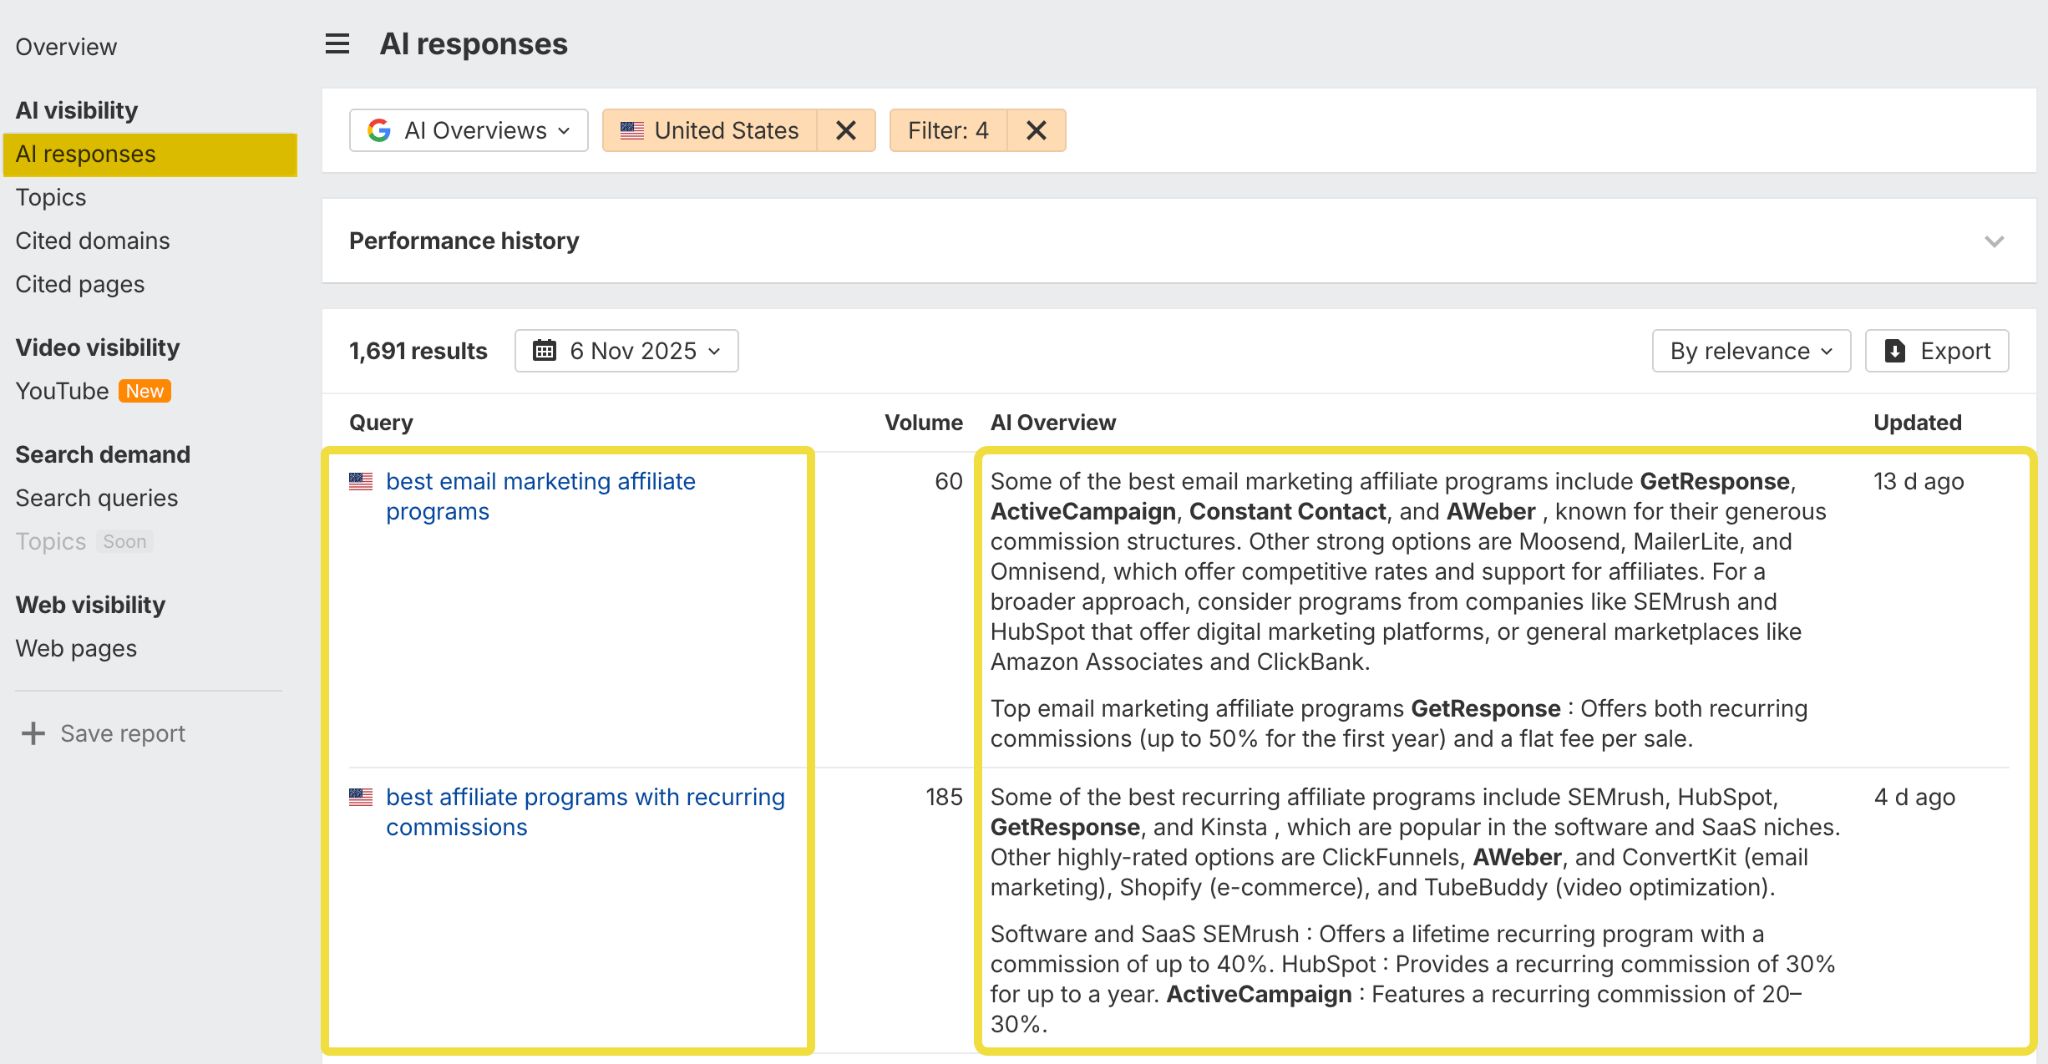Expand the Performance history panel
This screenshot has width=2048, height=1064.
click(x=1994, y=241)
